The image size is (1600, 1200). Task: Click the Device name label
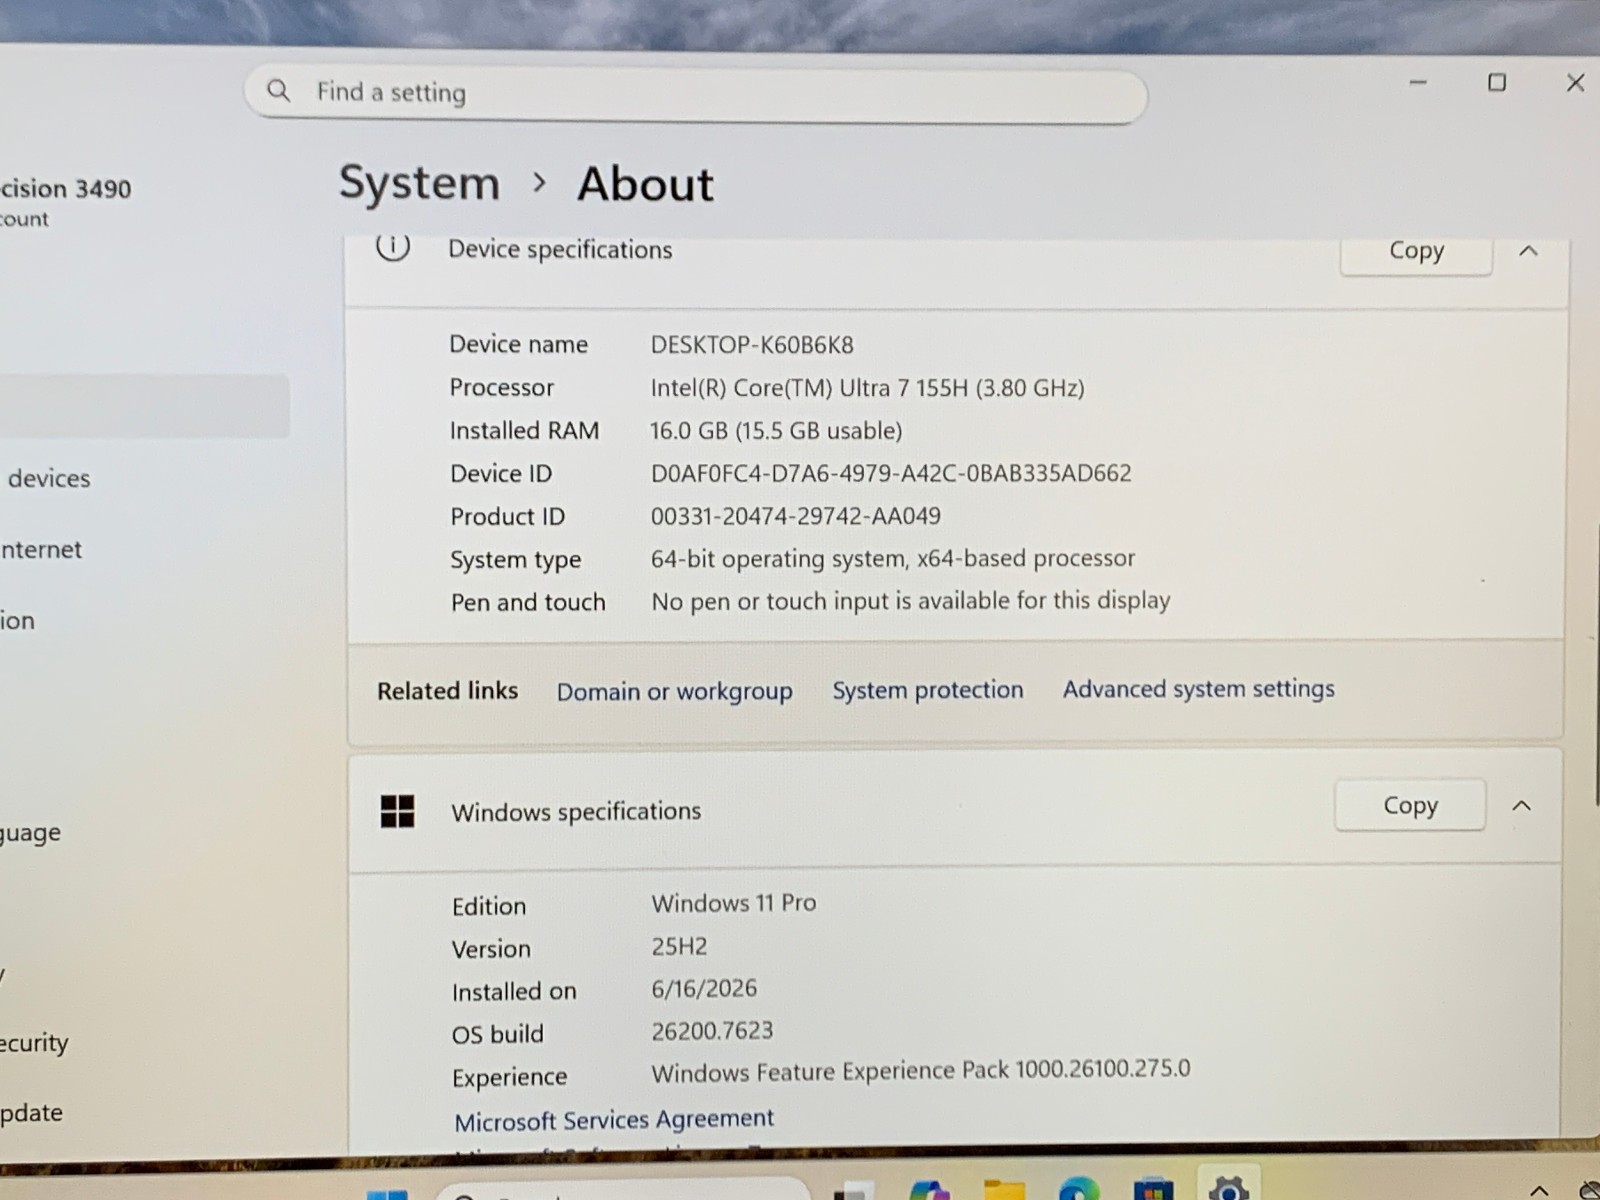pyautogui.click(x=518, y=345)
